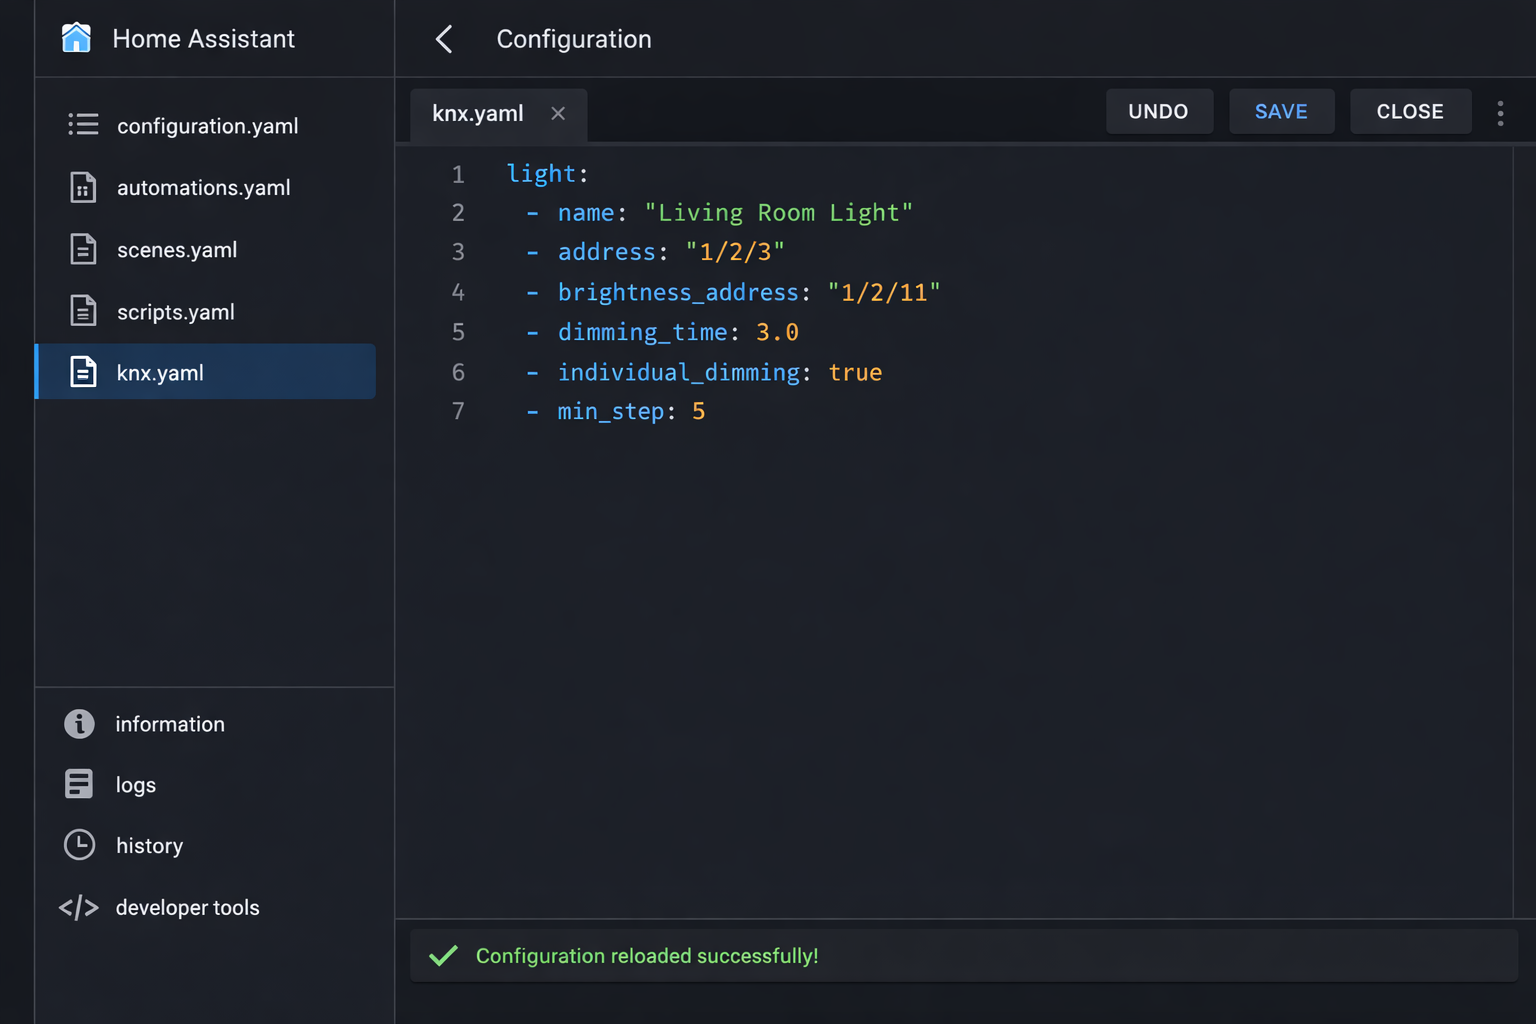Open the configuration.yaml list icon

click(83, 125)
